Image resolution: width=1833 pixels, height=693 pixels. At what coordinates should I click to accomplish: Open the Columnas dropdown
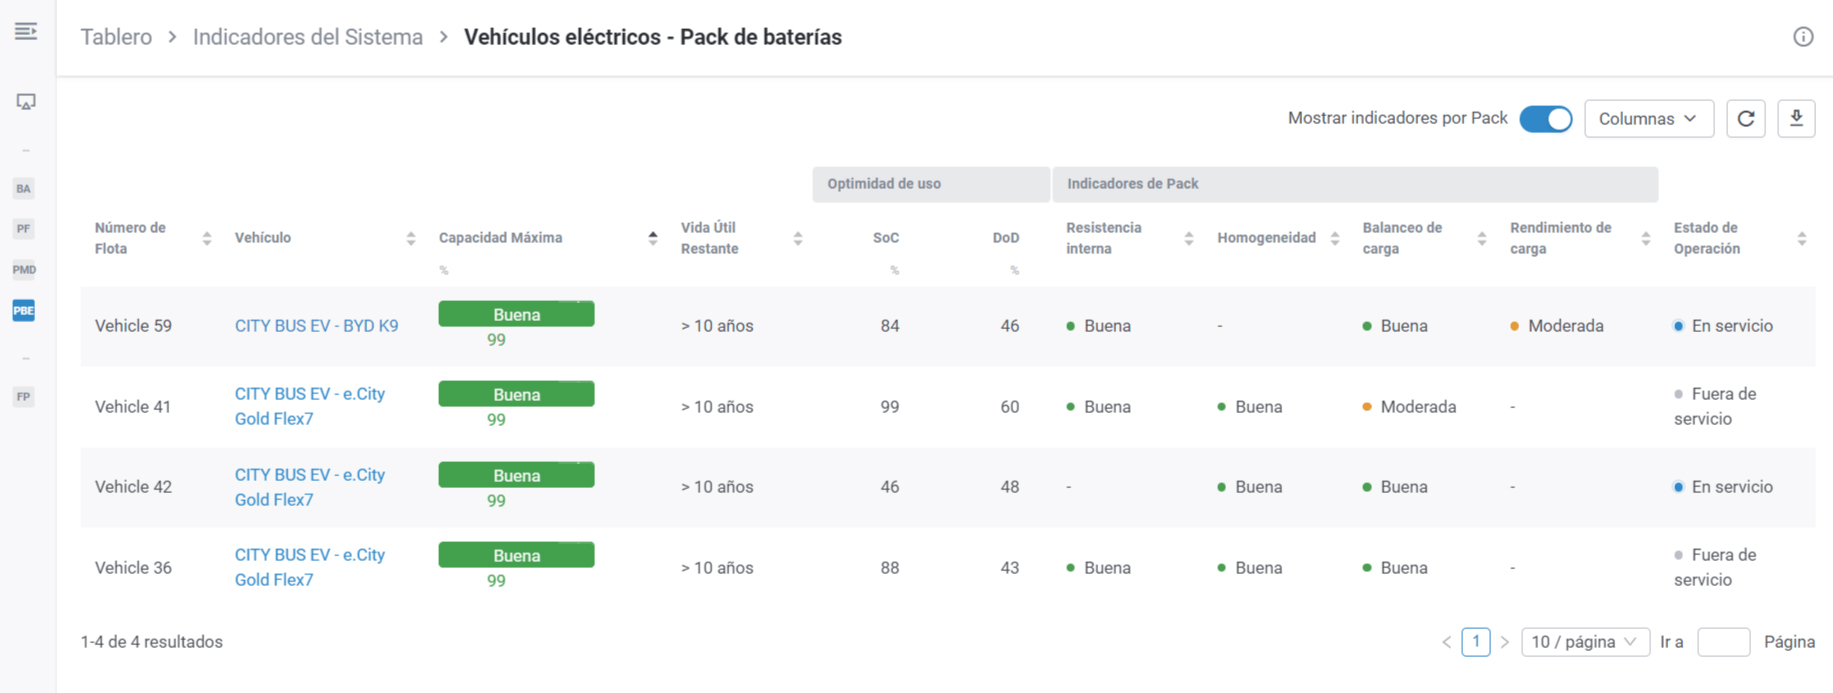point(1648,118)
